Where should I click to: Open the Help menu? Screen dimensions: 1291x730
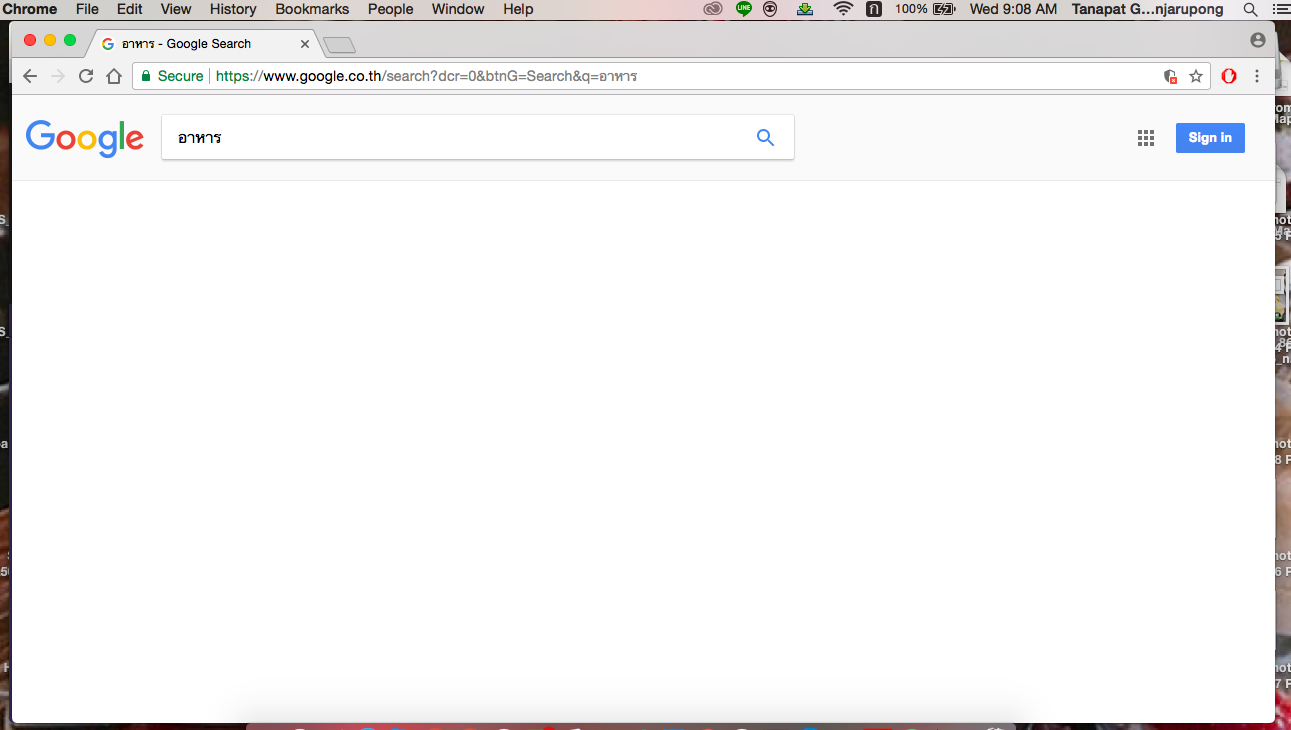pos(518,9)
